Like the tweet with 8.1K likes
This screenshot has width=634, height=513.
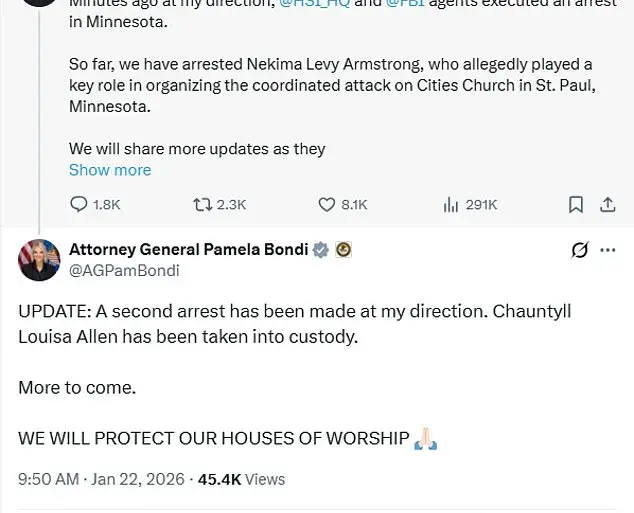pyautogui.click(x=326, y=204)
